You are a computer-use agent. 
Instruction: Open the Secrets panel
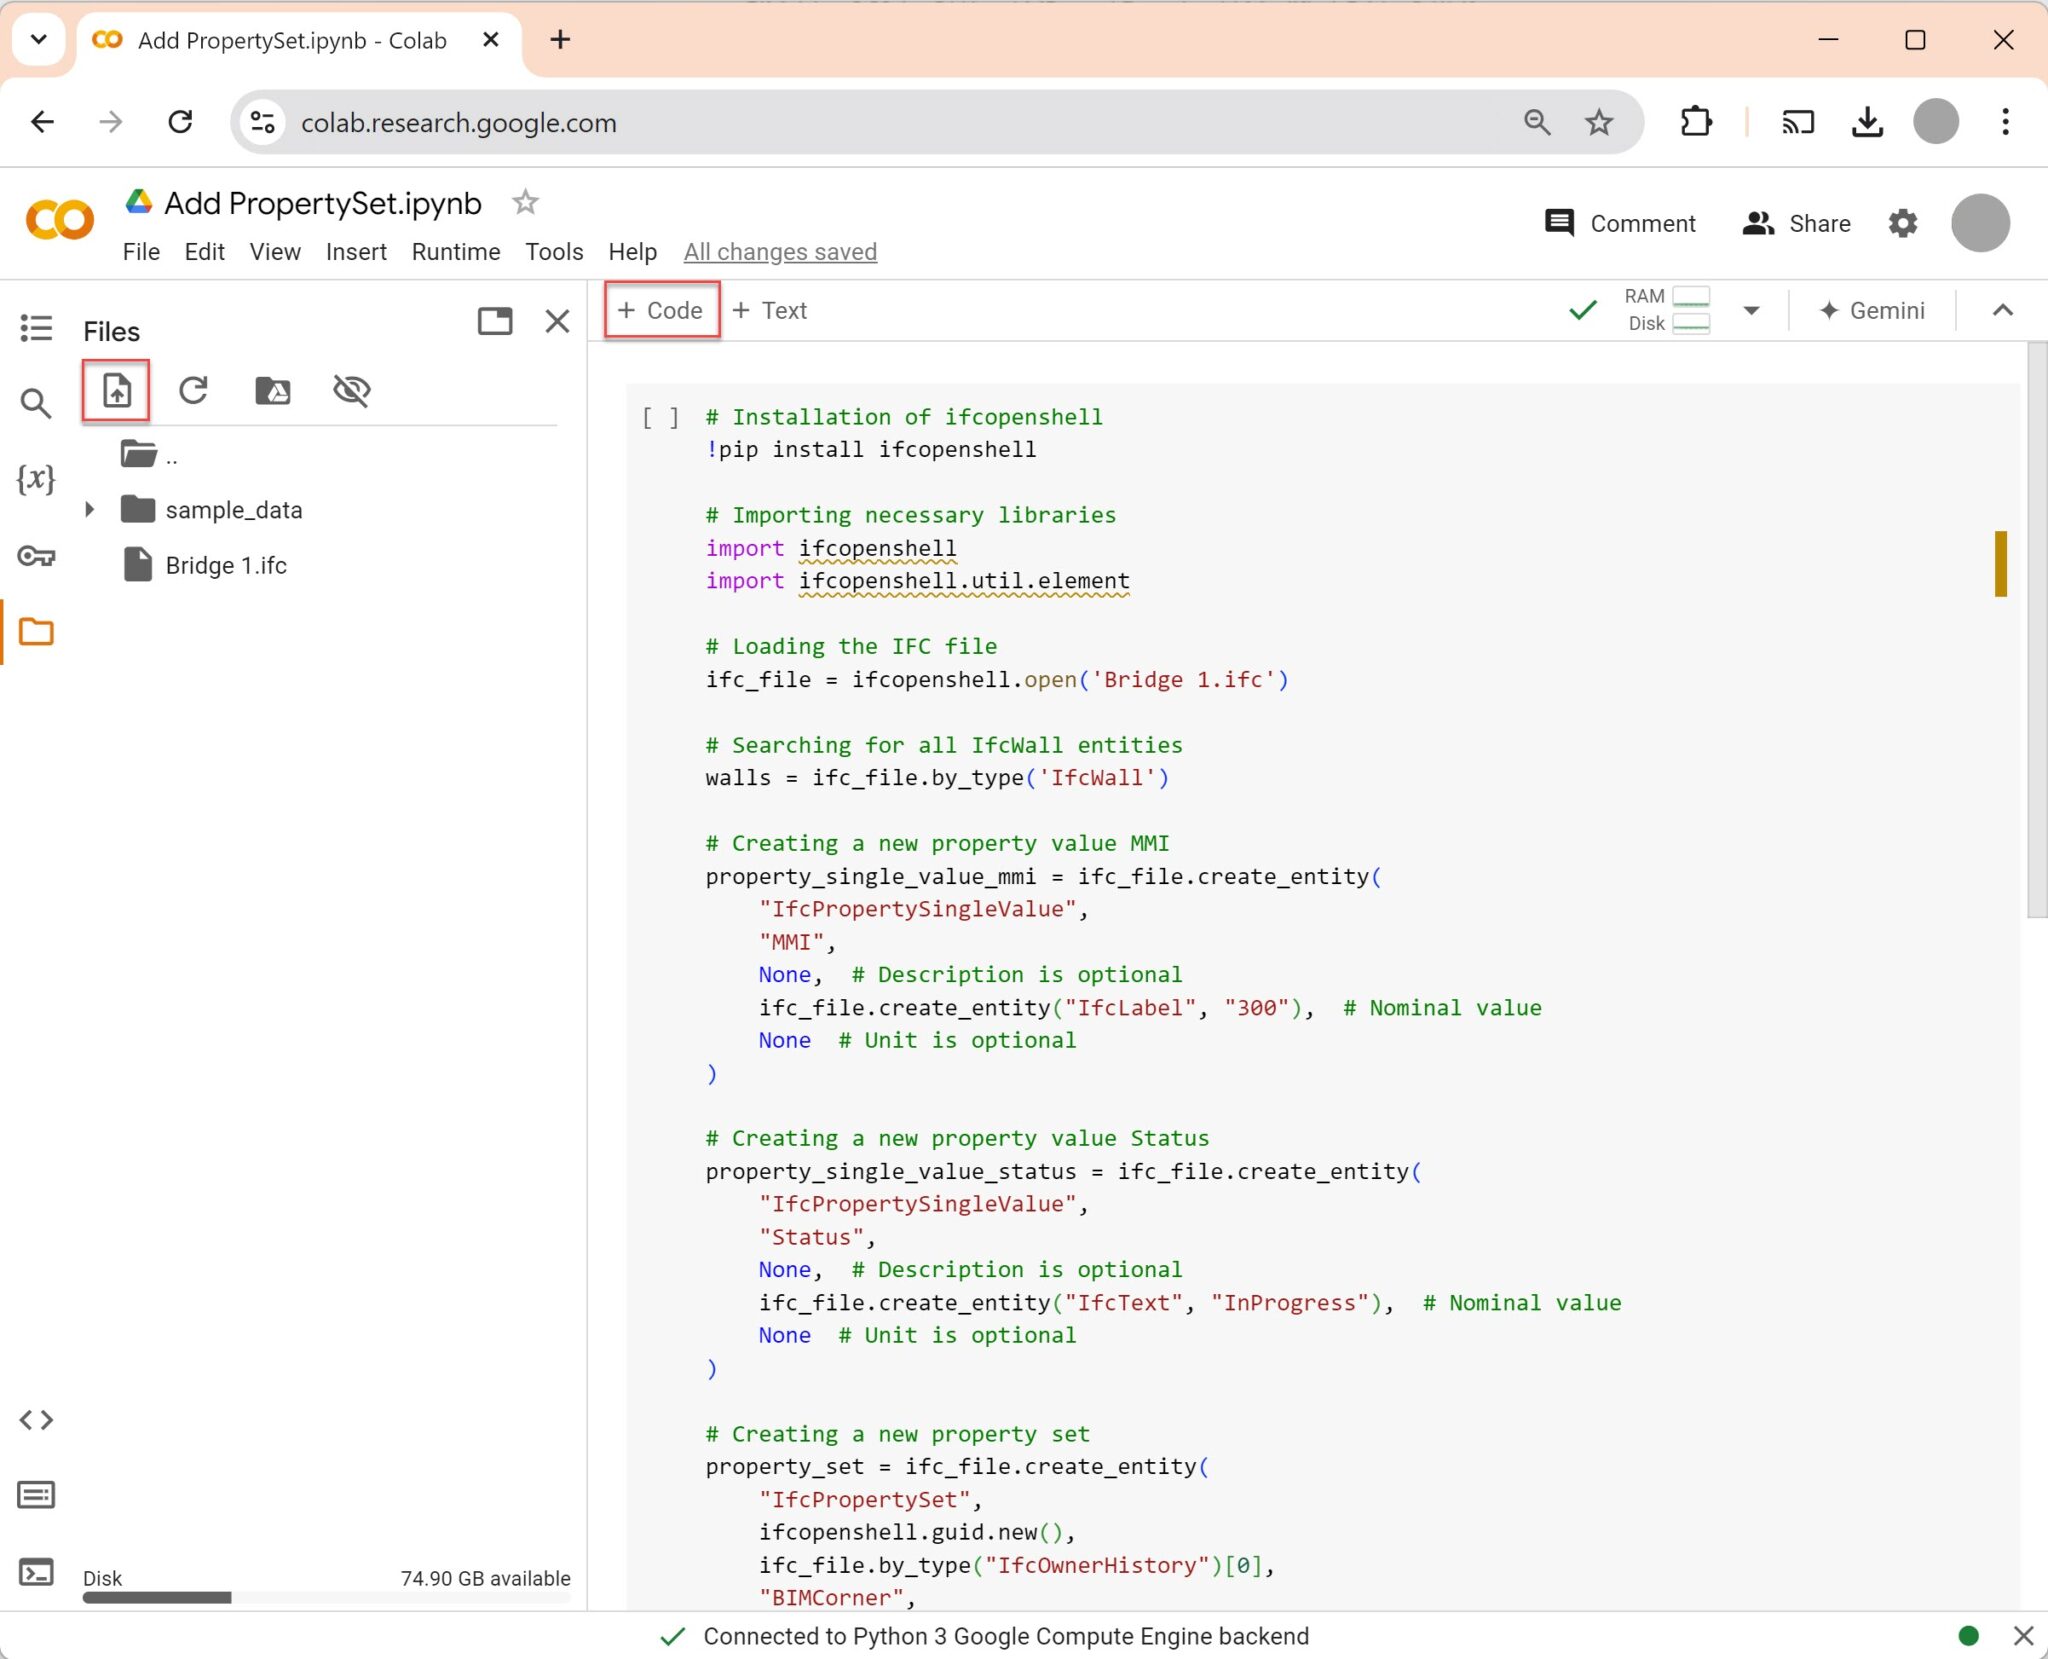click(36, 557)
